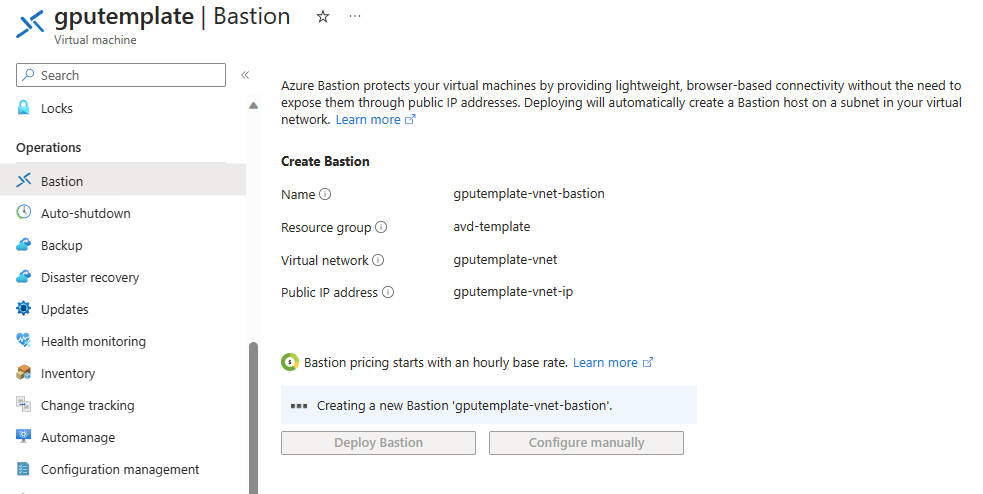Click the Auto-shutdown clock icon
The width and height of the screenshot is (983, 494).
(23, 212)
